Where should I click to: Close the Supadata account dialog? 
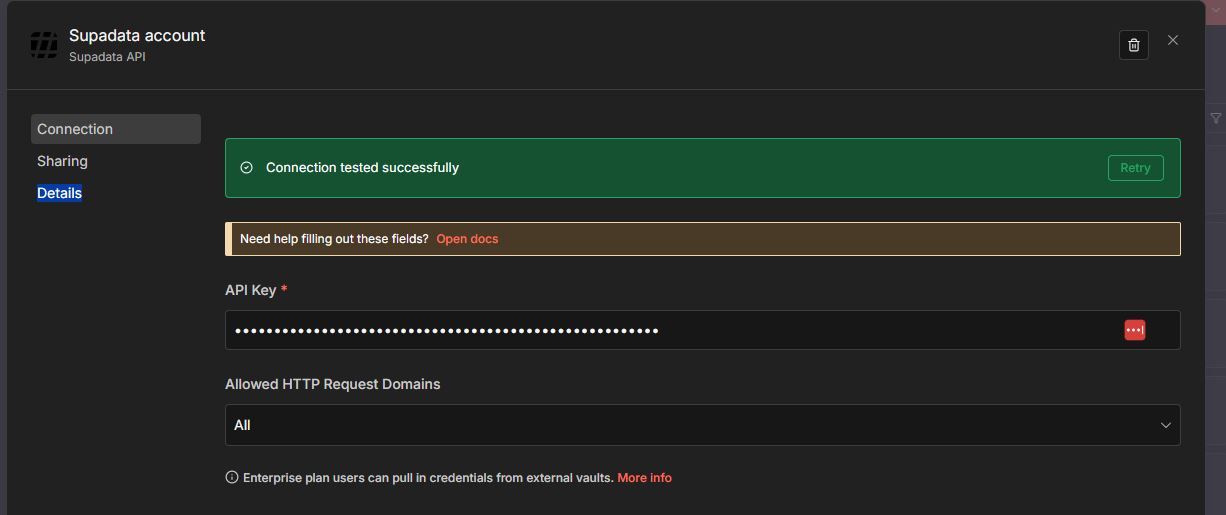click(x=1173, y=40)
